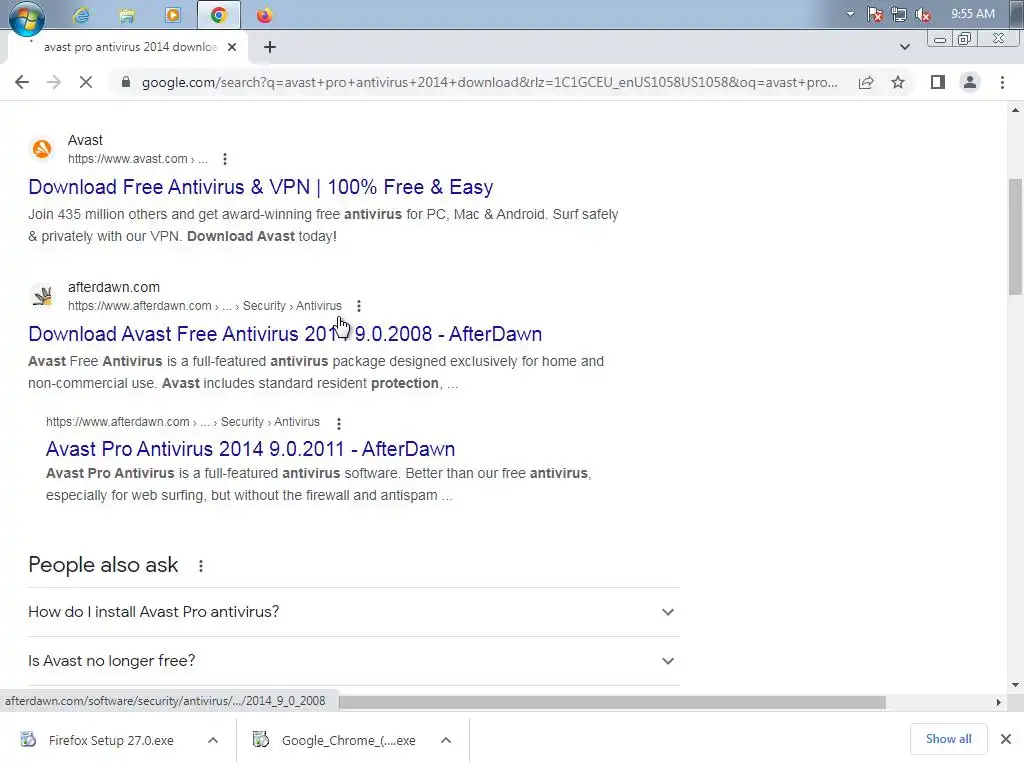Screen dimensions: 1024x768
Task: Open Windows Media Player taskbar icon
Action: coord(172,15)
